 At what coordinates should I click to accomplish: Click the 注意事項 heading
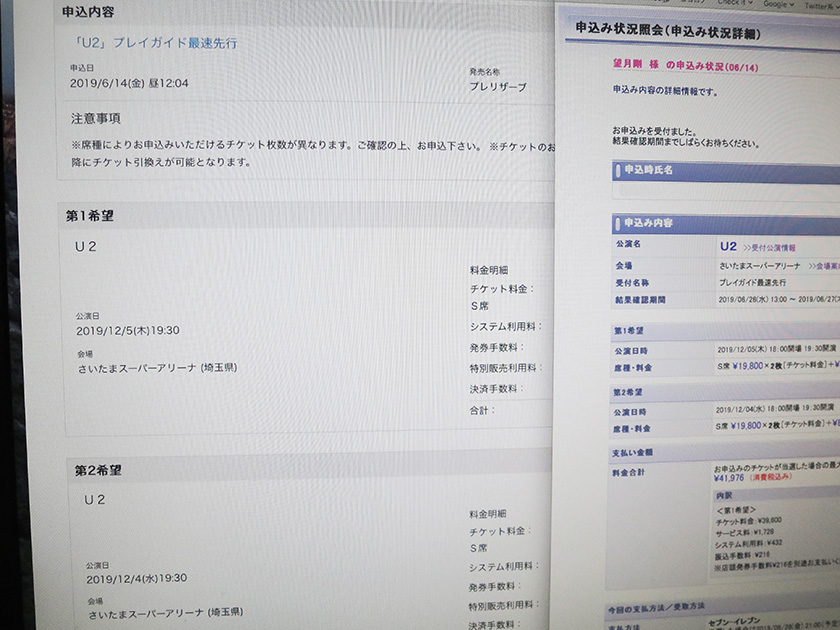point(96,118)
